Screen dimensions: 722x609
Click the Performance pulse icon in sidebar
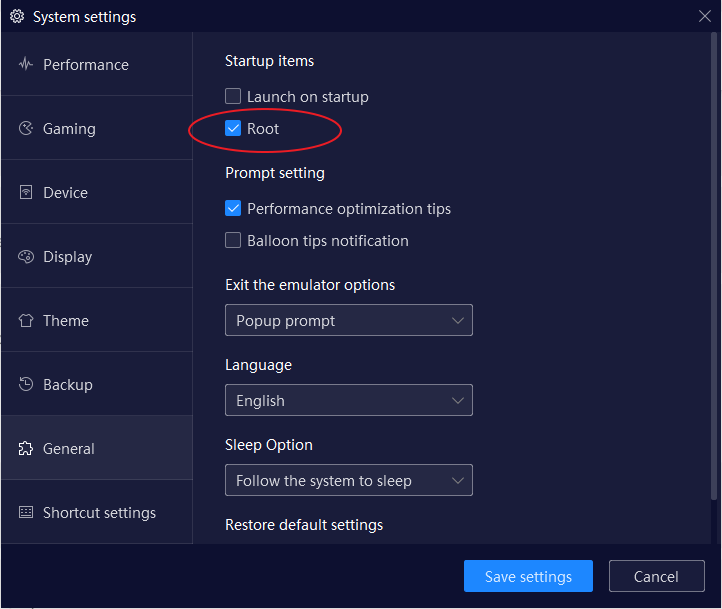(x=26, y=65)
